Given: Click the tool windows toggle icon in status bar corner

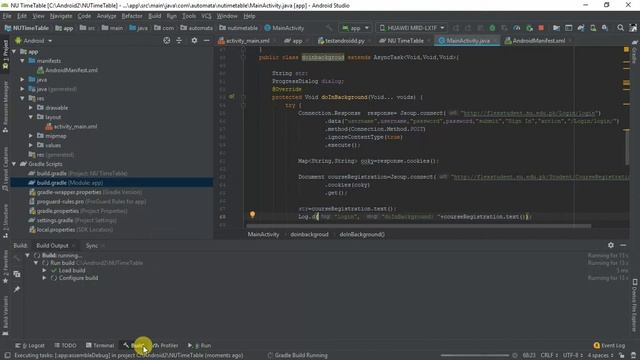Looking at the screenshot, I should point(7,356).
